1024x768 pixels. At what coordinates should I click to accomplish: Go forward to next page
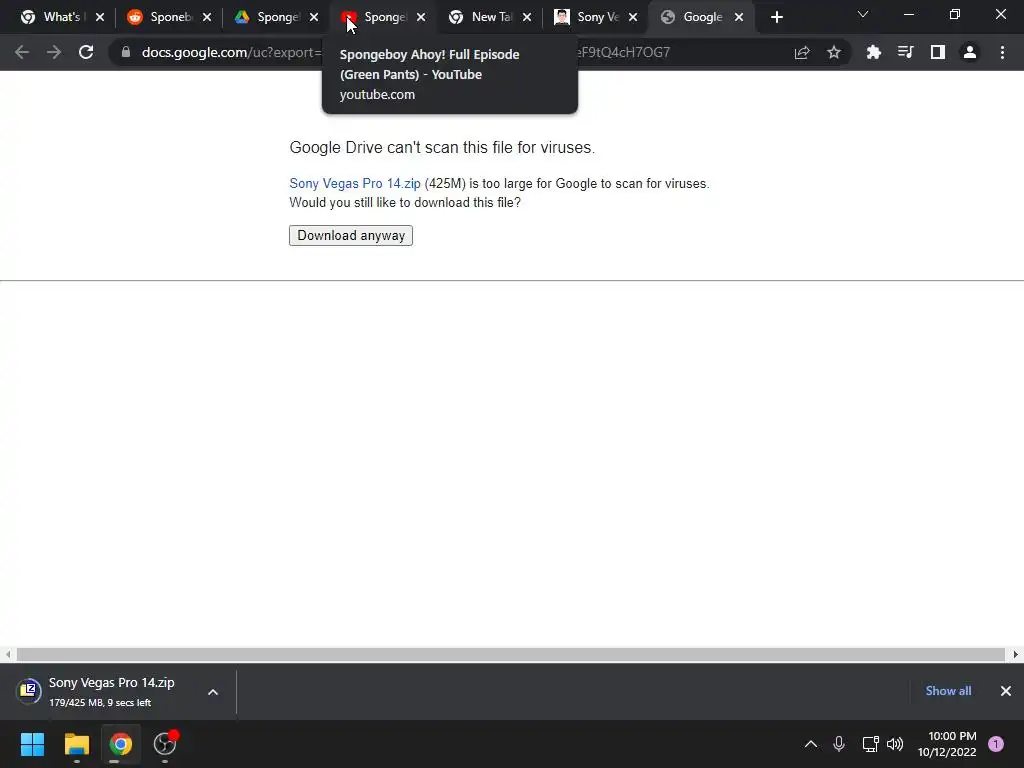(x=54, y=52)
